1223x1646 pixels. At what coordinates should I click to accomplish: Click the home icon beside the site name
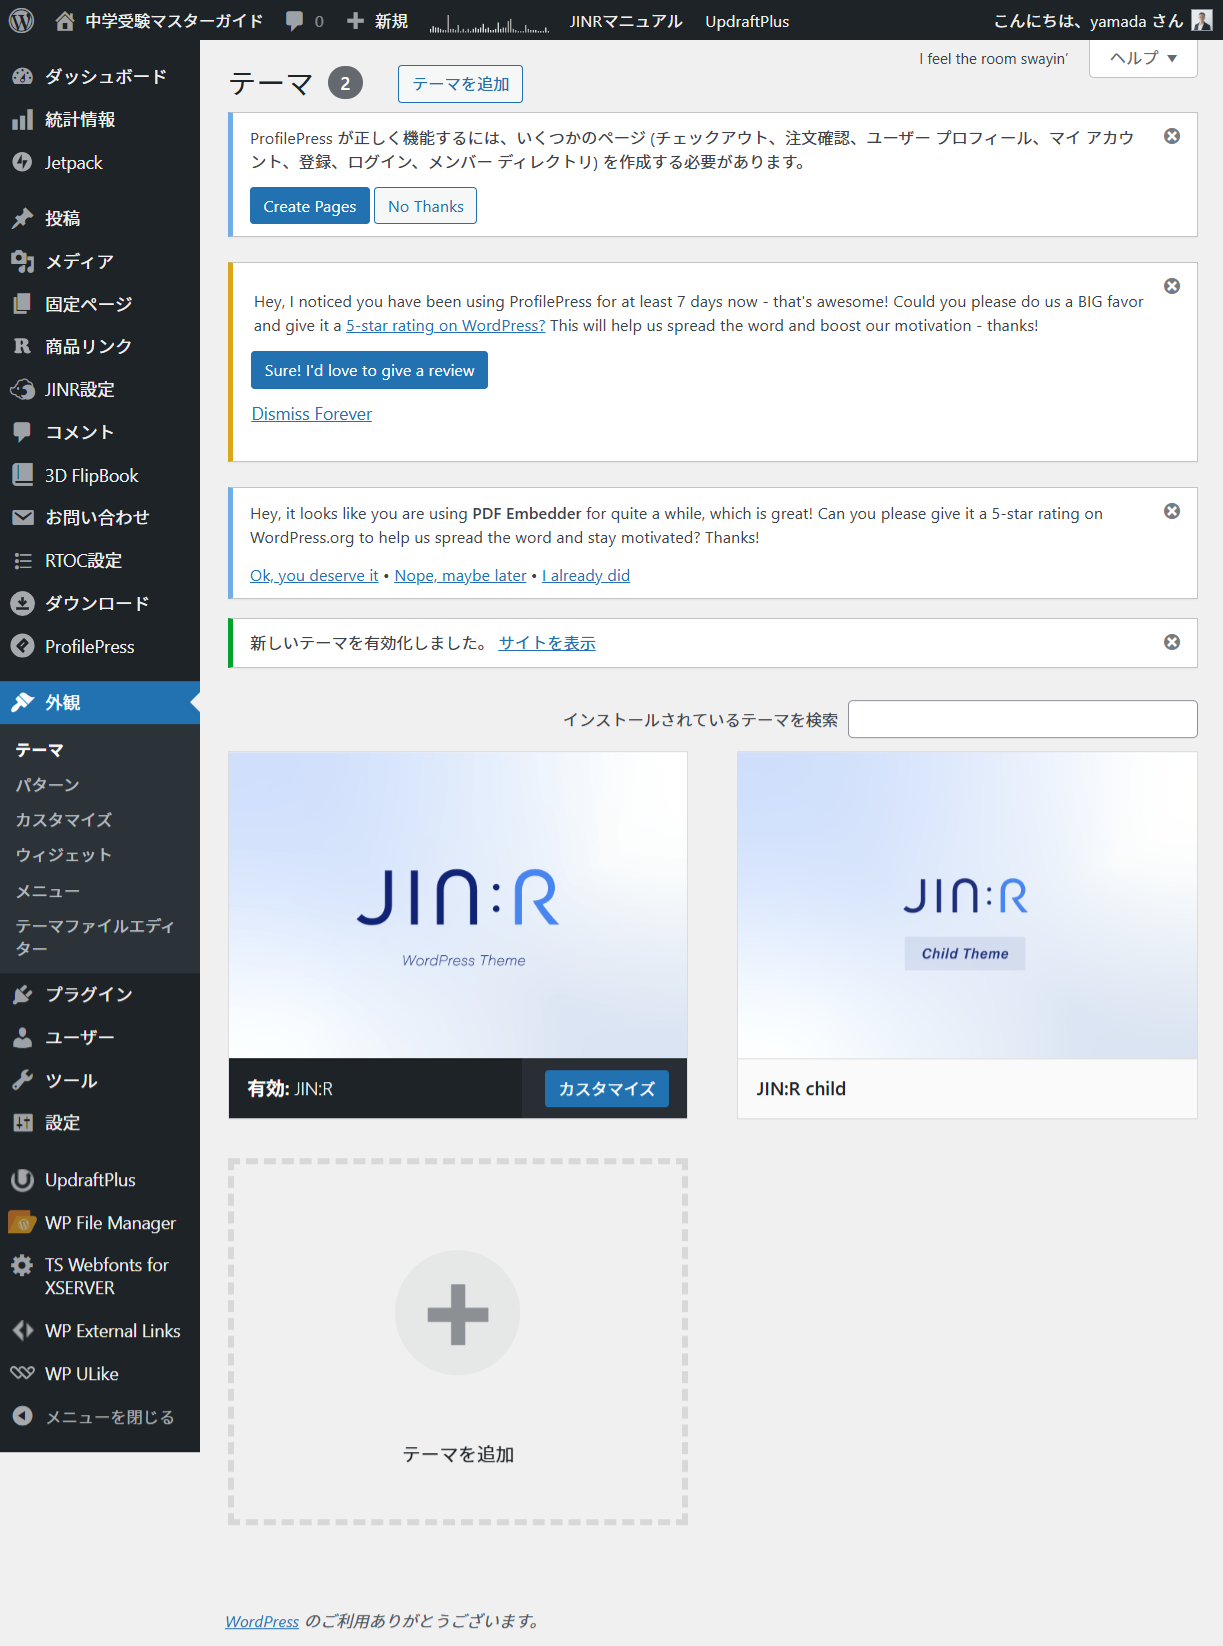tap(65, 21)
